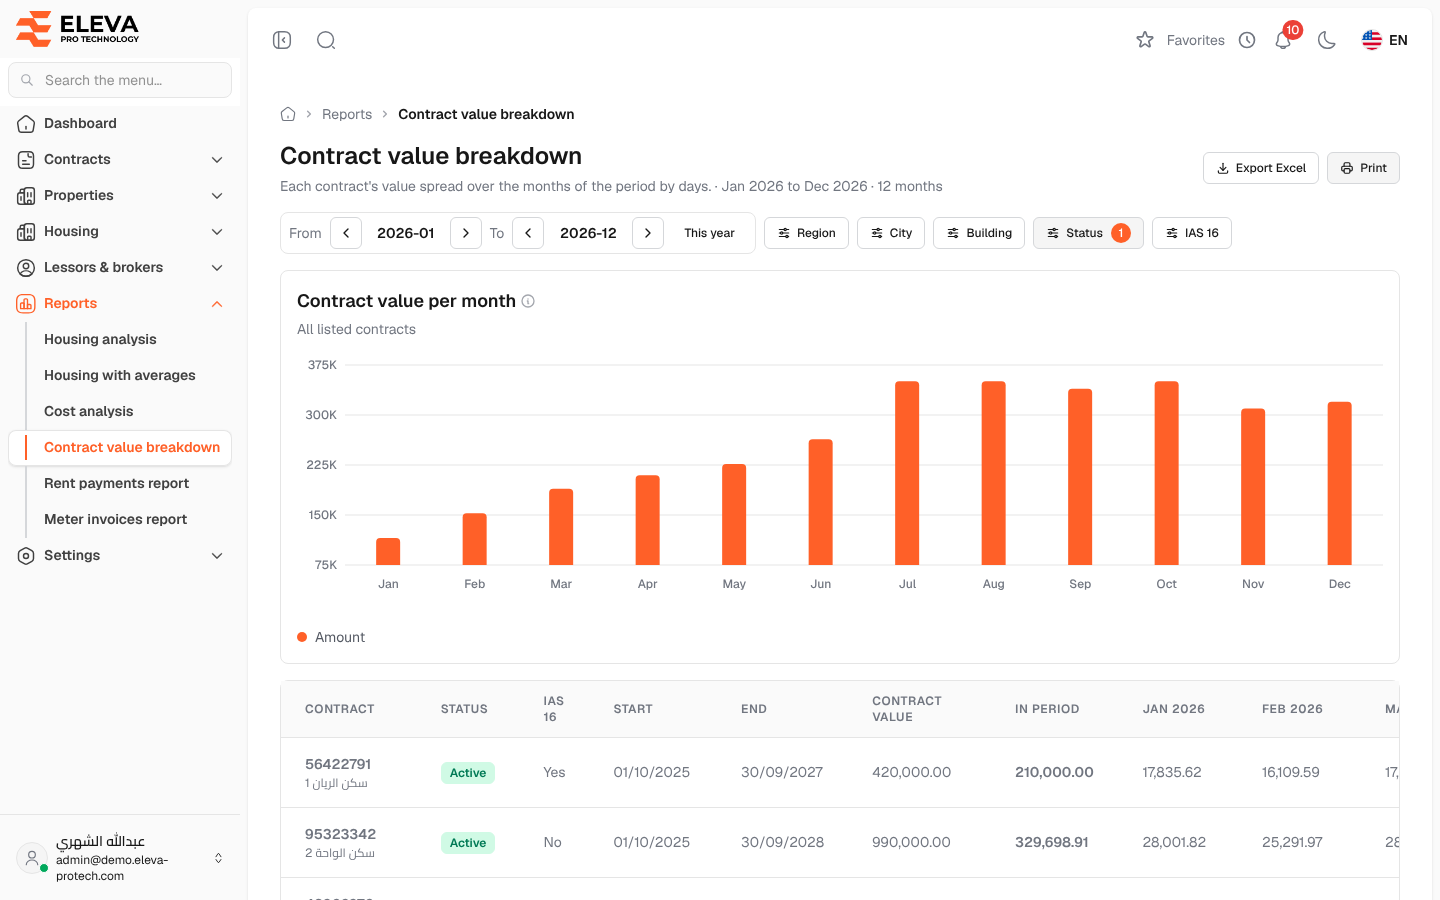Open the City filter
Viewport: 1440px width, 900px height.
click(891, 233)
